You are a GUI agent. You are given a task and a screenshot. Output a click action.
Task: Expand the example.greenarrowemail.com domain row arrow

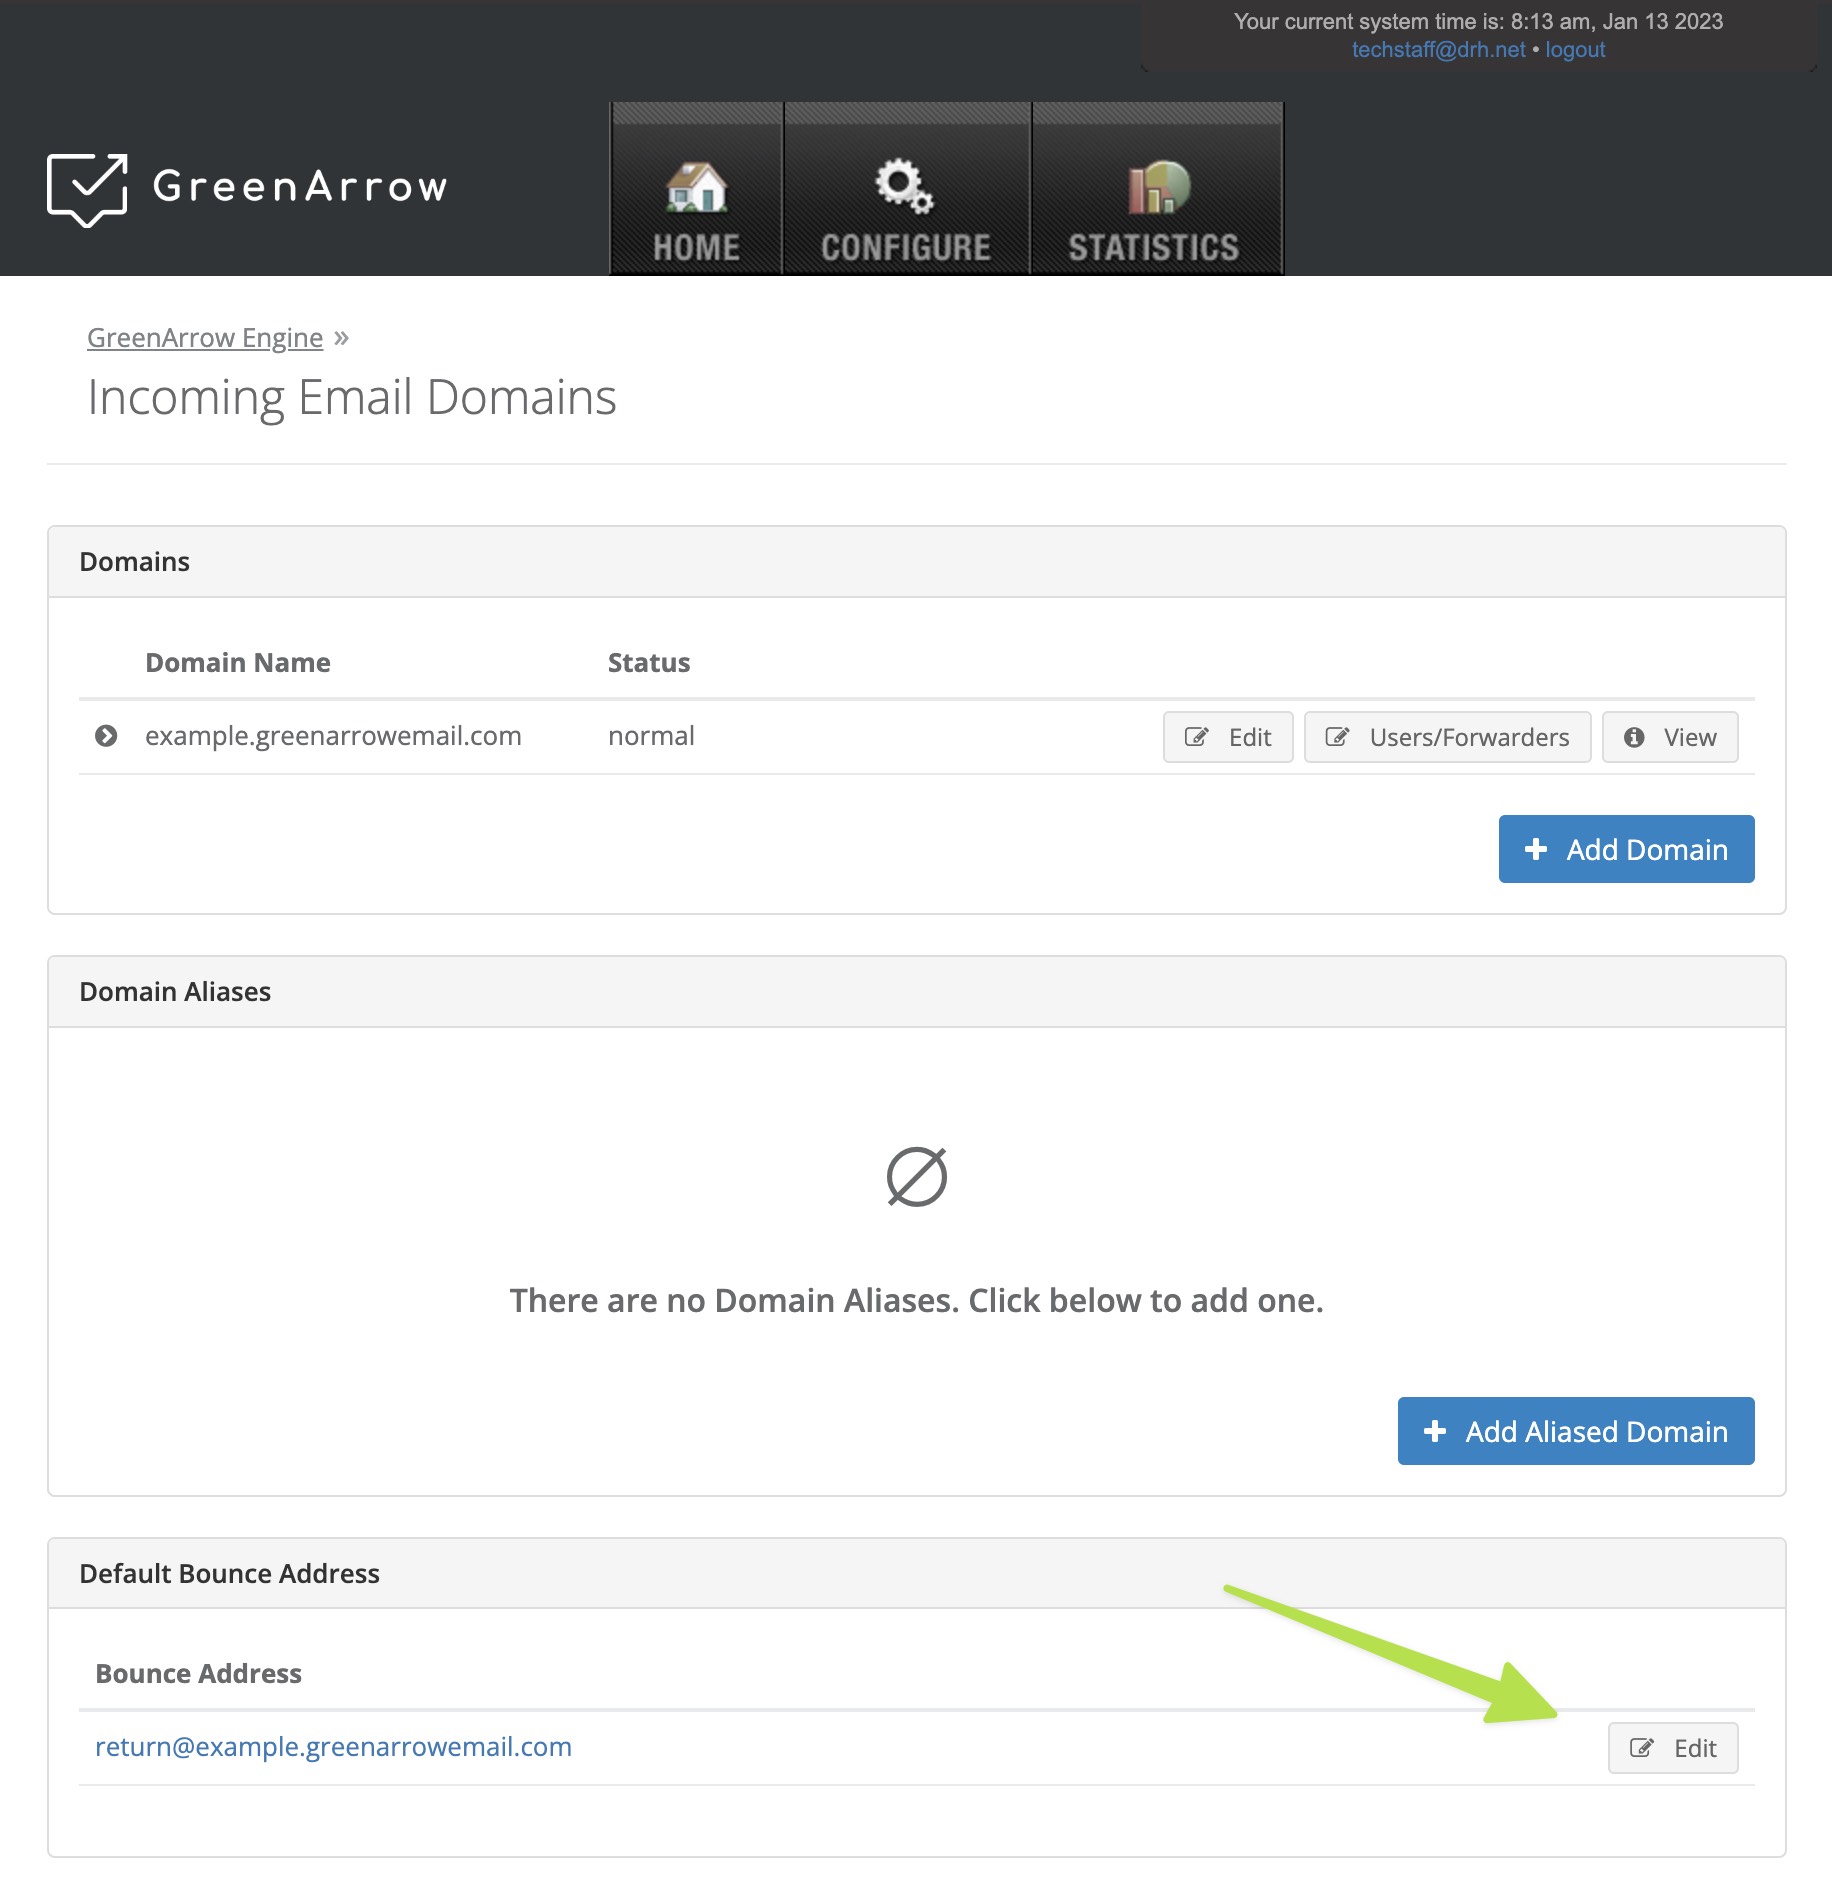[x=106, y=736]
